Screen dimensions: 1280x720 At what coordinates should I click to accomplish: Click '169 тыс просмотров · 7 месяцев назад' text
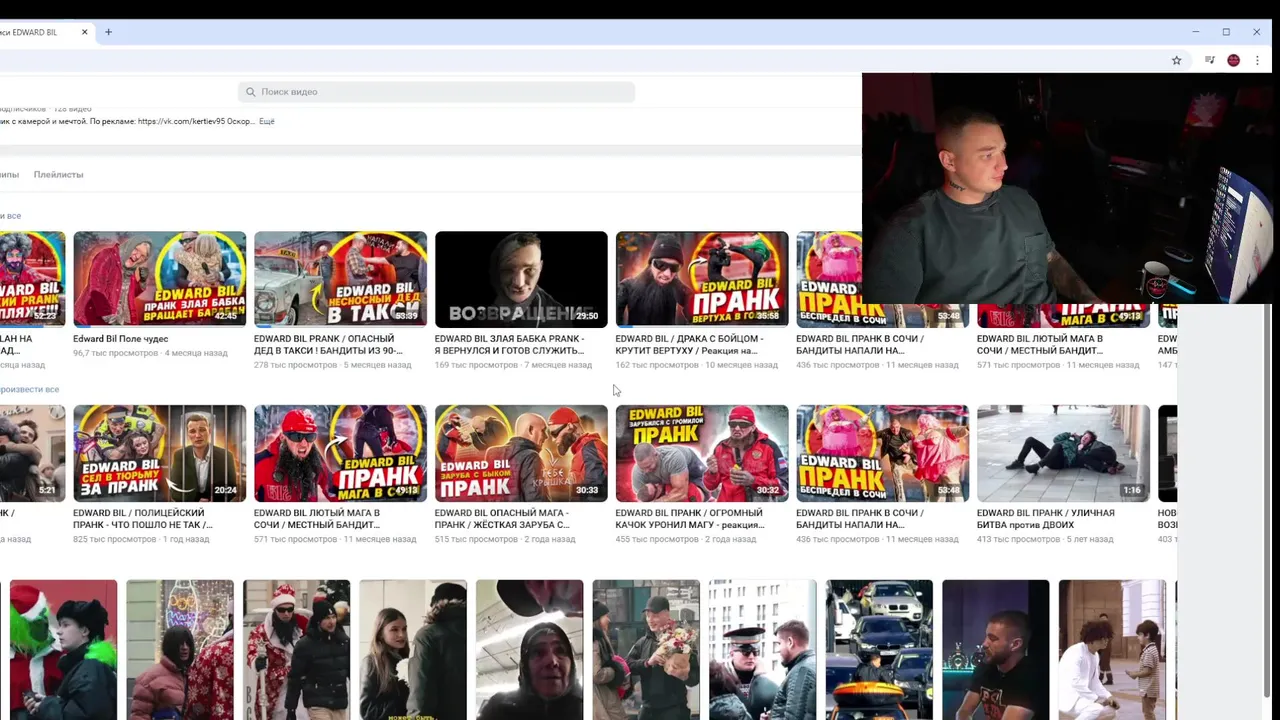[x=513, y=365]
